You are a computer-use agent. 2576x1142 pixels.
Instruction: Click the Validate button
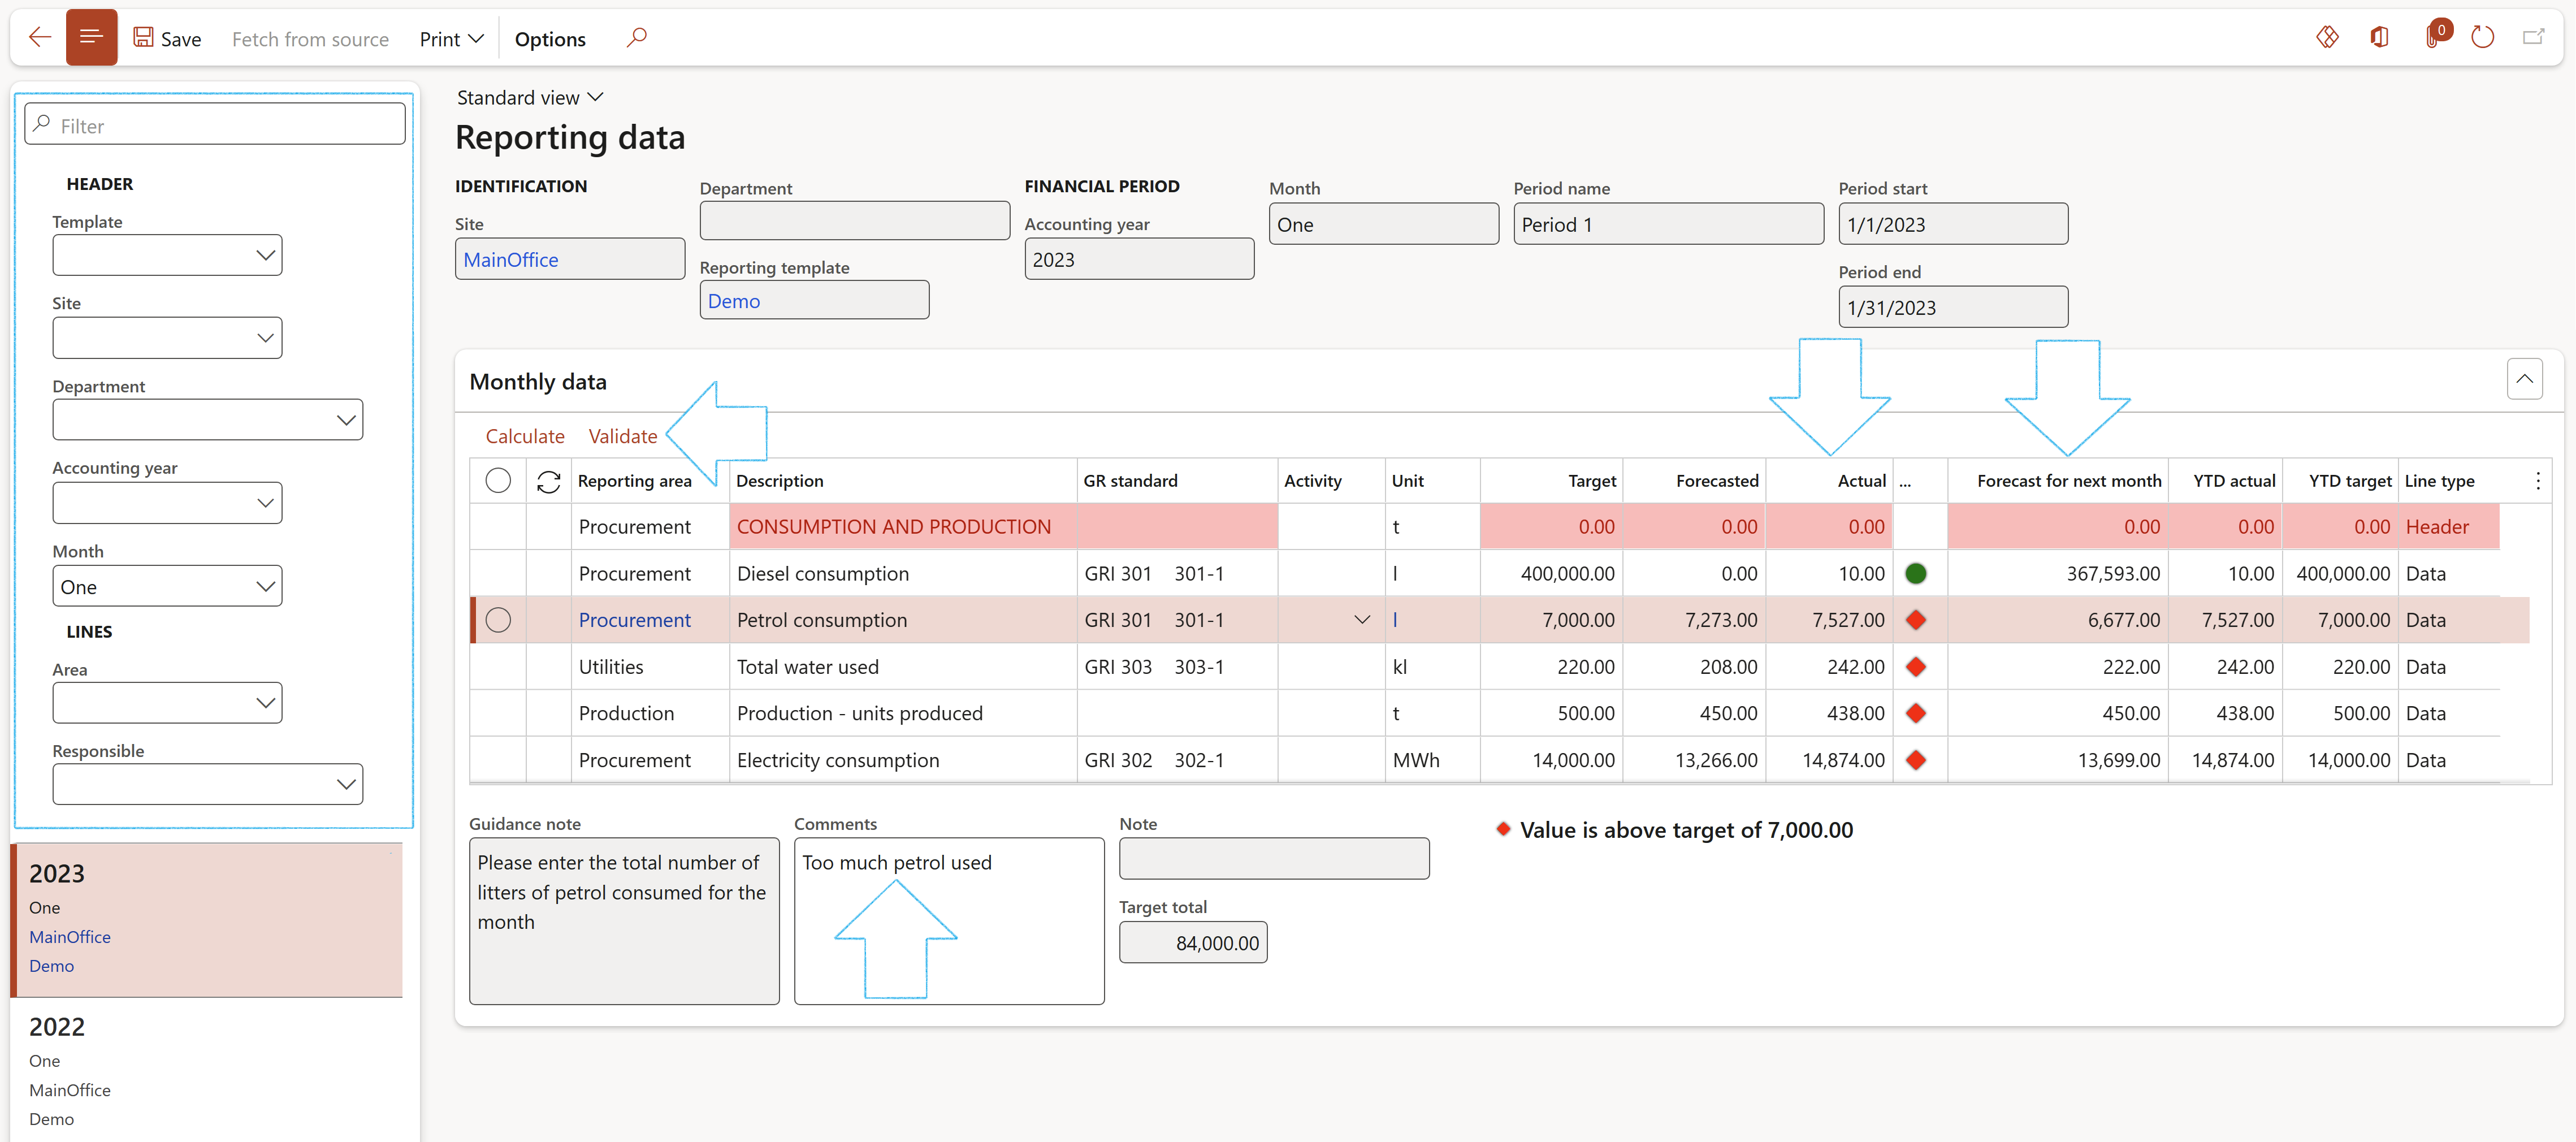[x=622, y=436]
